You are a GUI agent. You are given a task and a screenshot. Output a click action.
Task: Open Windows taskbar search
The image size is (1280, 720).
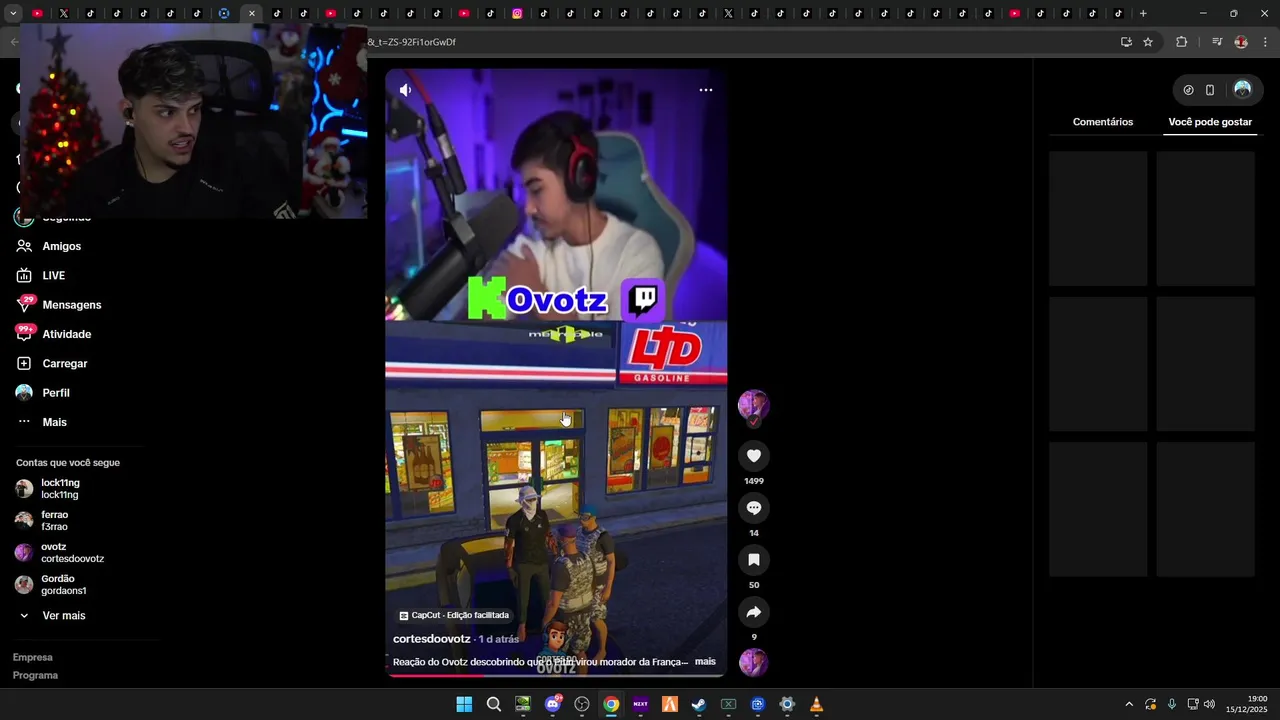494,704
